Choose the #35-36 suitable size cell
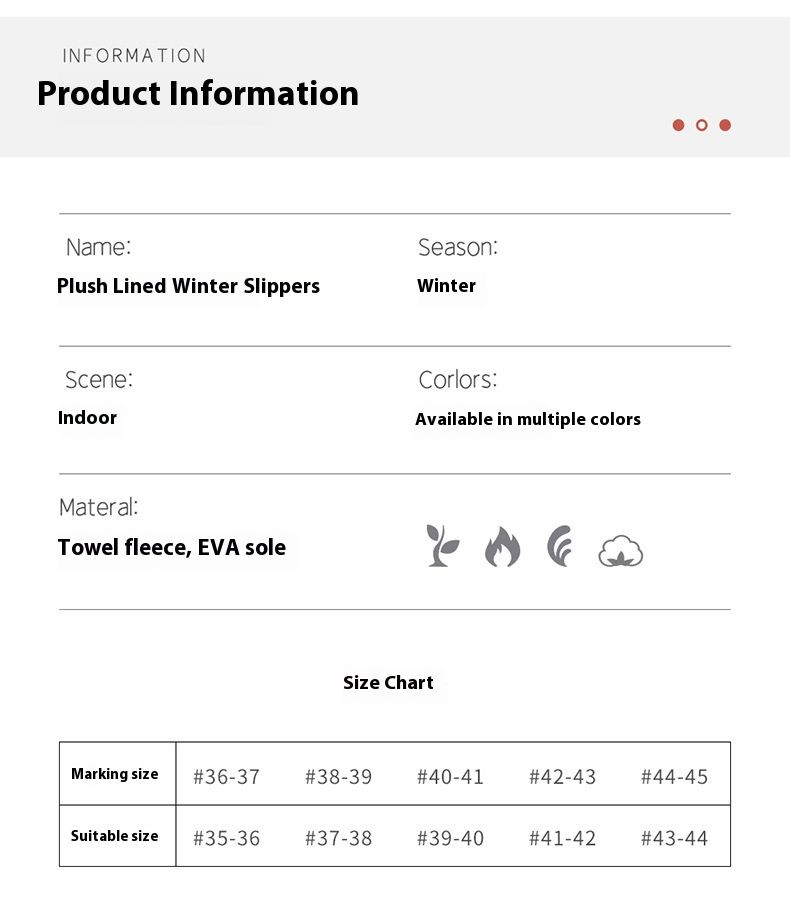 coord(226,838)
